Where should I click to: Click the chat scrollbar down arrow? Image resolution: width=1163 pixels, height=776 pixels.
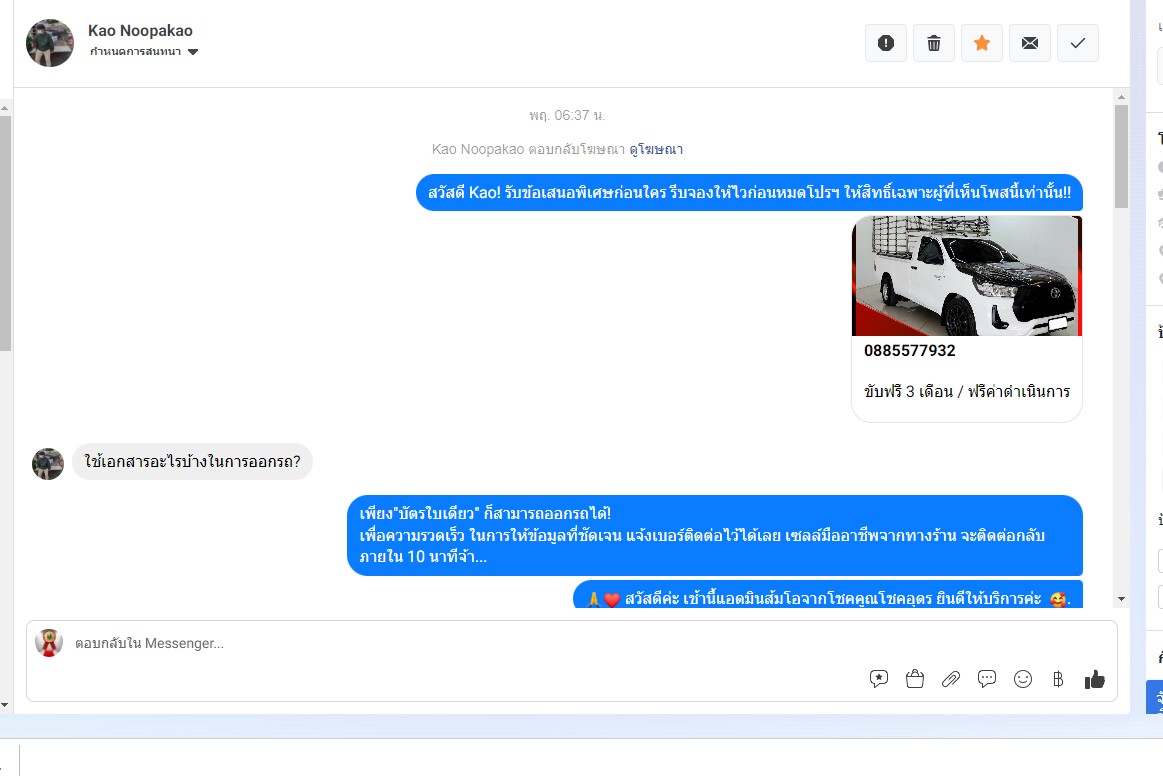click(x=1121, y=599)
